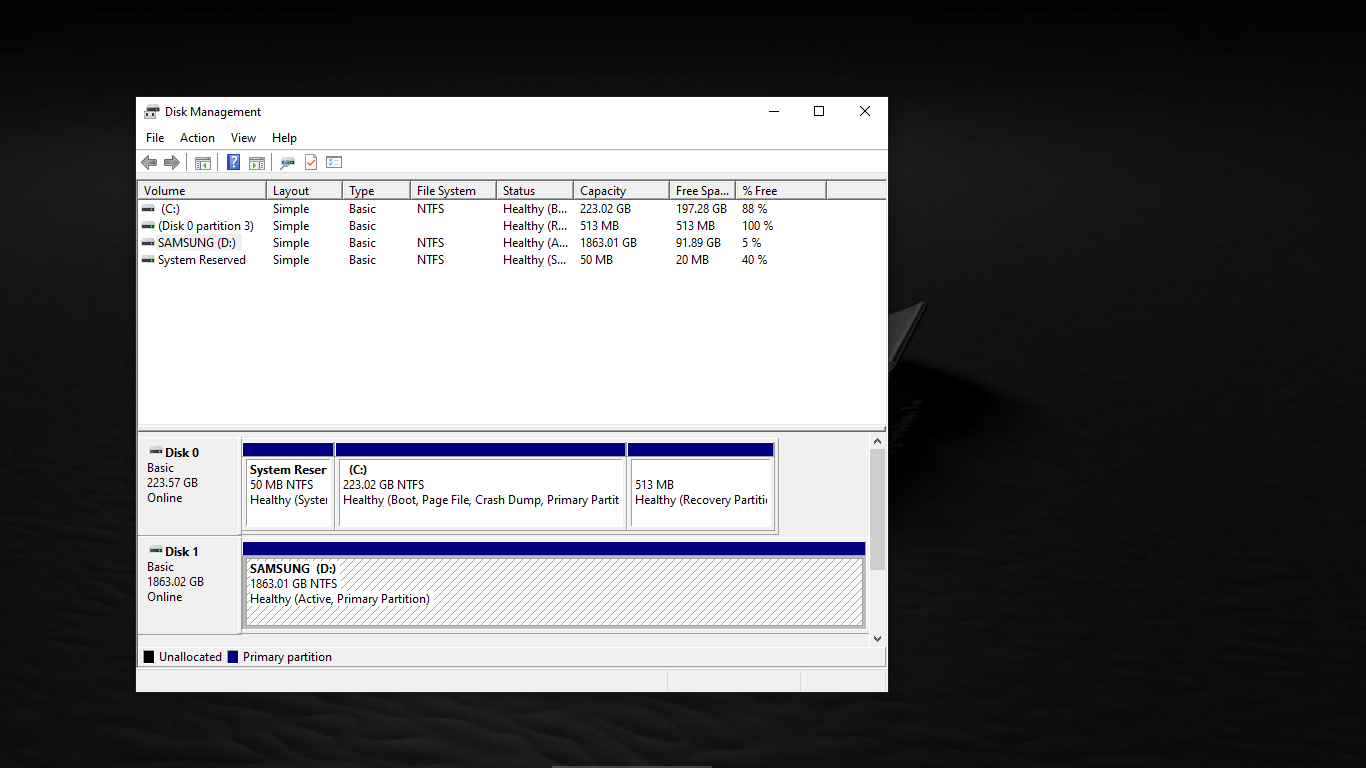This screenshot has width=1366, height=768.
Task: Select System Reserved 50 MB partition block
Action: [288, 486]
